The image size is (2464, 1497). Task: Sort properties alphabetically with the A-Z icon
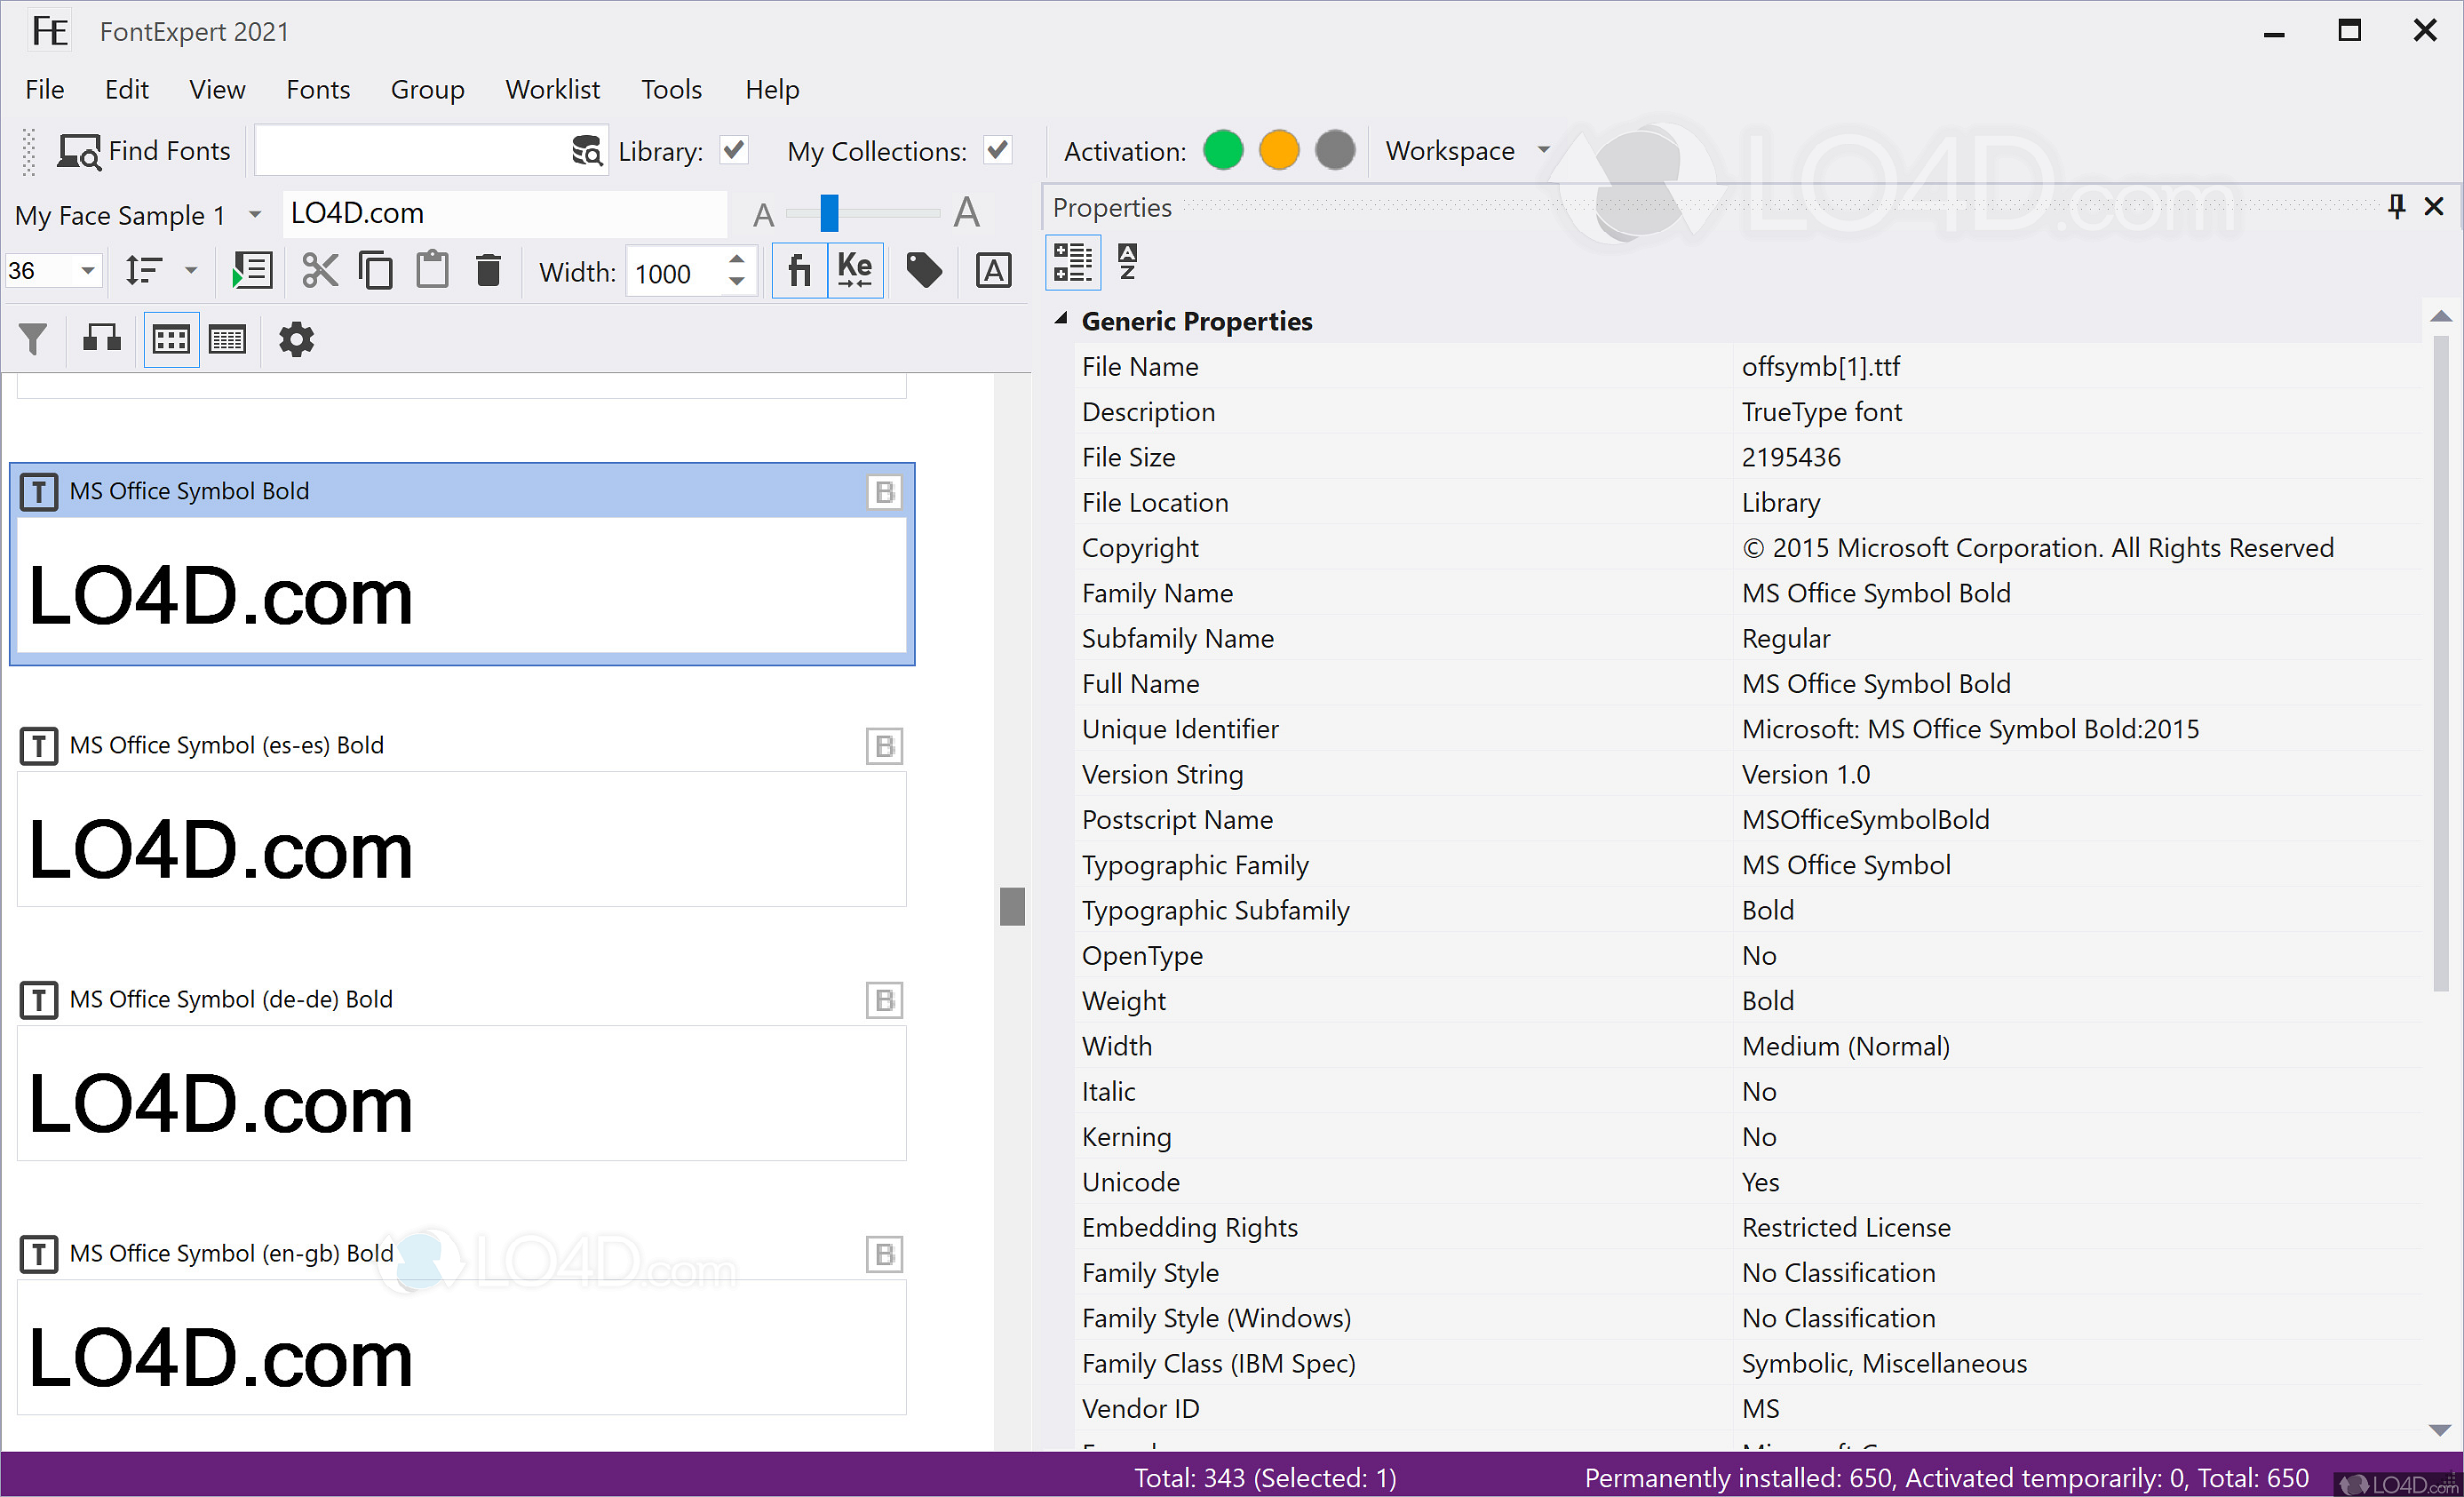[x=1126, y=262]
